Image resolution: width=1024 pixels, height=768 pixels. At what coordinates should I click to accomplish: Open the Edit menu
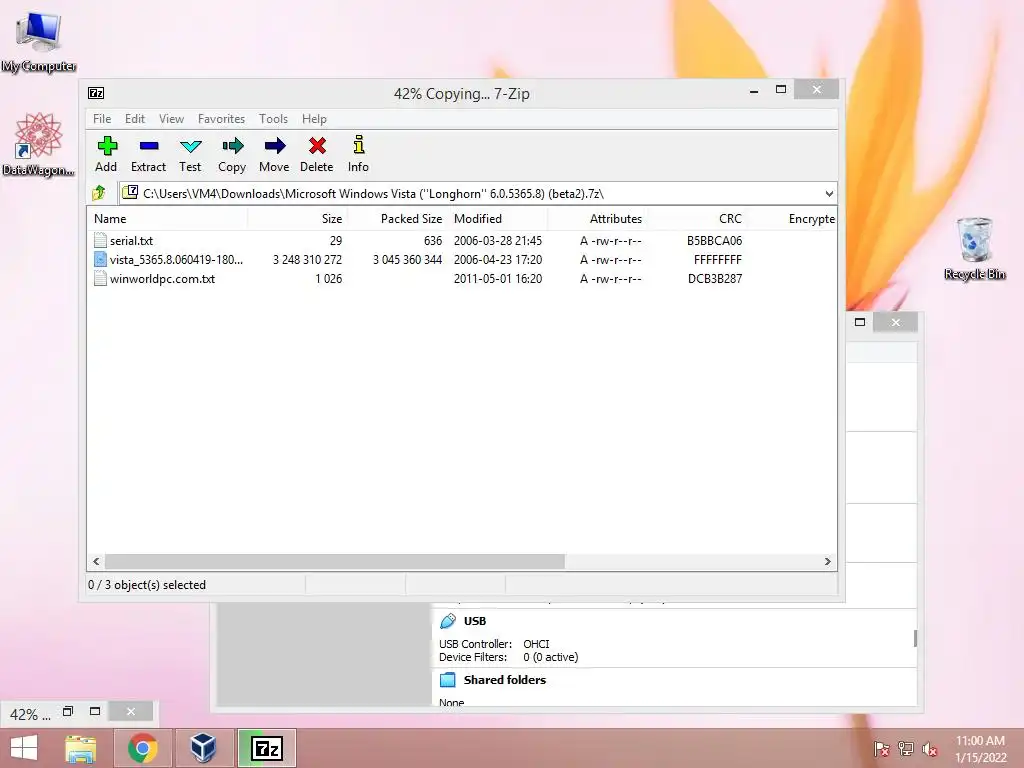pos(135,119)
